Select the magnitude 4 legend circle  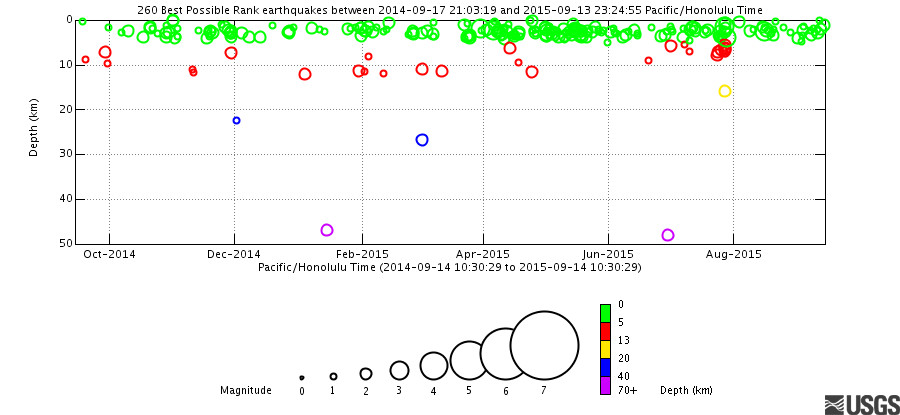pyautogui.click(x=434, y=366)
